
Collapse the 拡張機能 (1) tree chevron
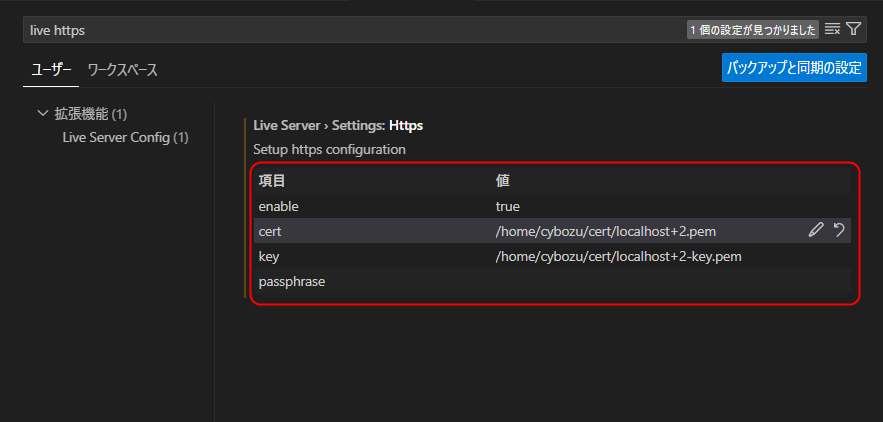point(42,114)
